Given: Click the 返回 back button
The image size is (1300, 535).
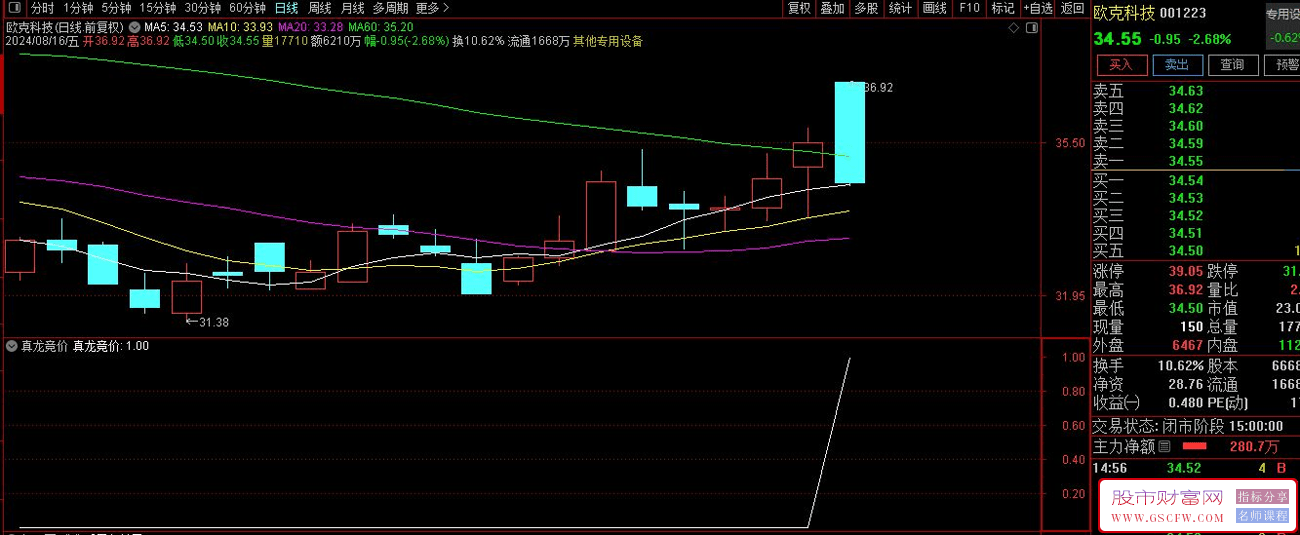Looking at the screenshot, I should point(1072,8).
